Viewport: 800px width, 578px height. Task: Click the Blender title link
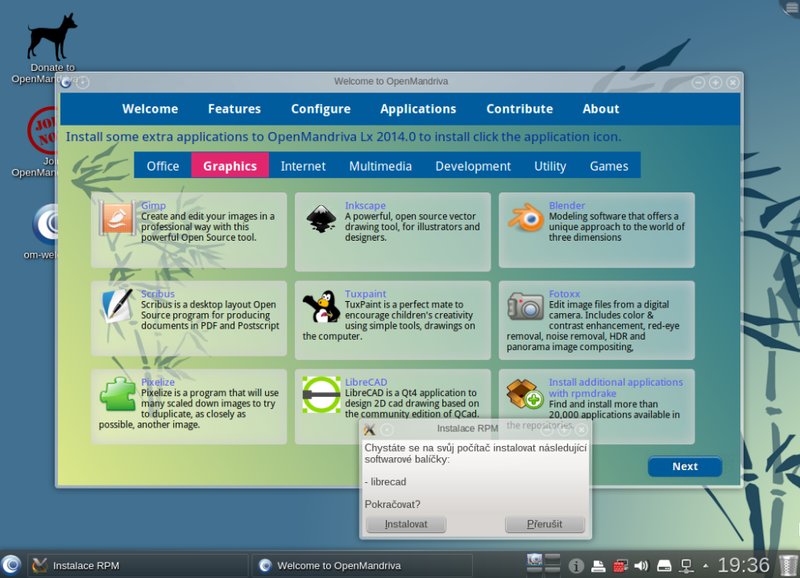coord(566,205)
